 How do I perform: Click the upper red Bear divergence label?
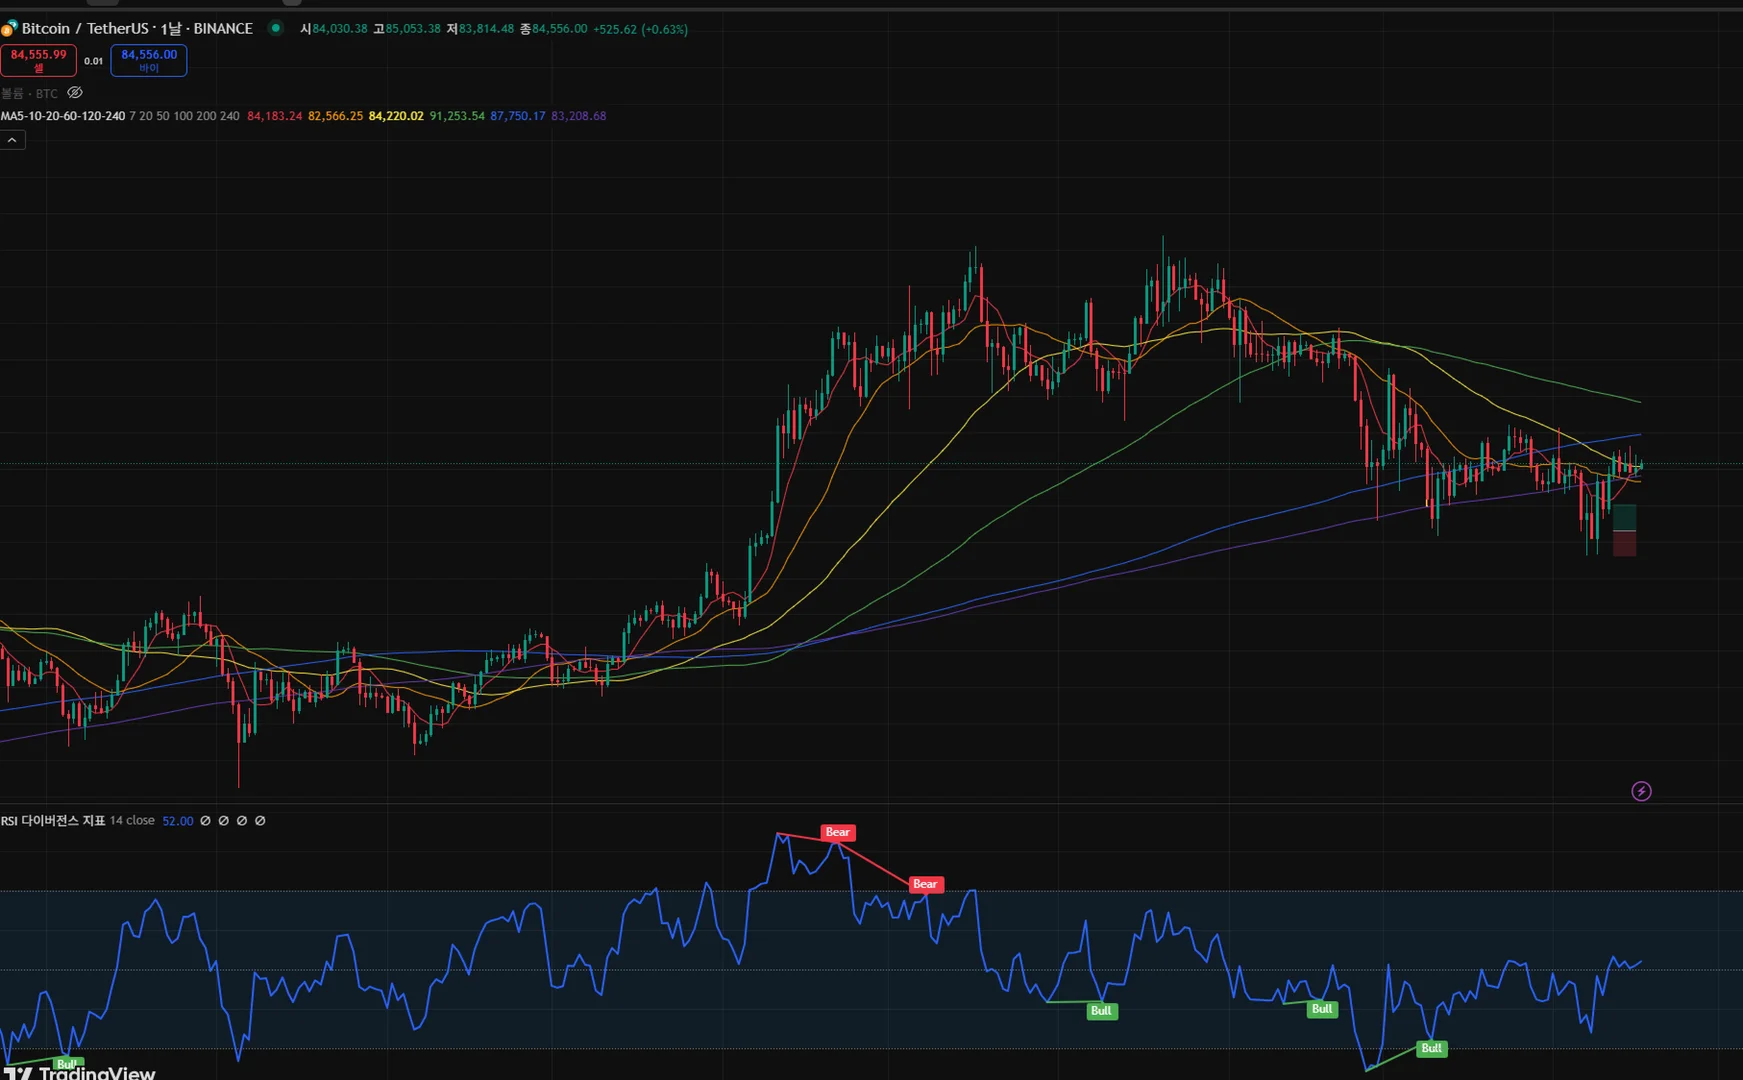click(837, 832)
